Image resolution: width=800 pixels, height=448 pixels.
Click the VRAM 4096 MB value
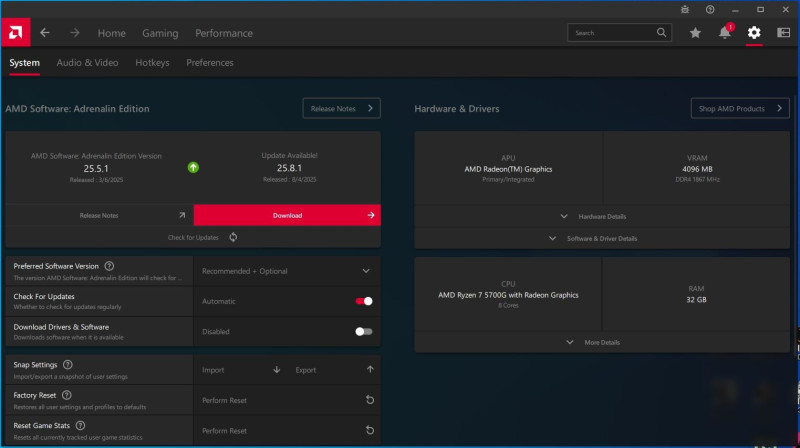pyautogui.click(x=697, y=169)
